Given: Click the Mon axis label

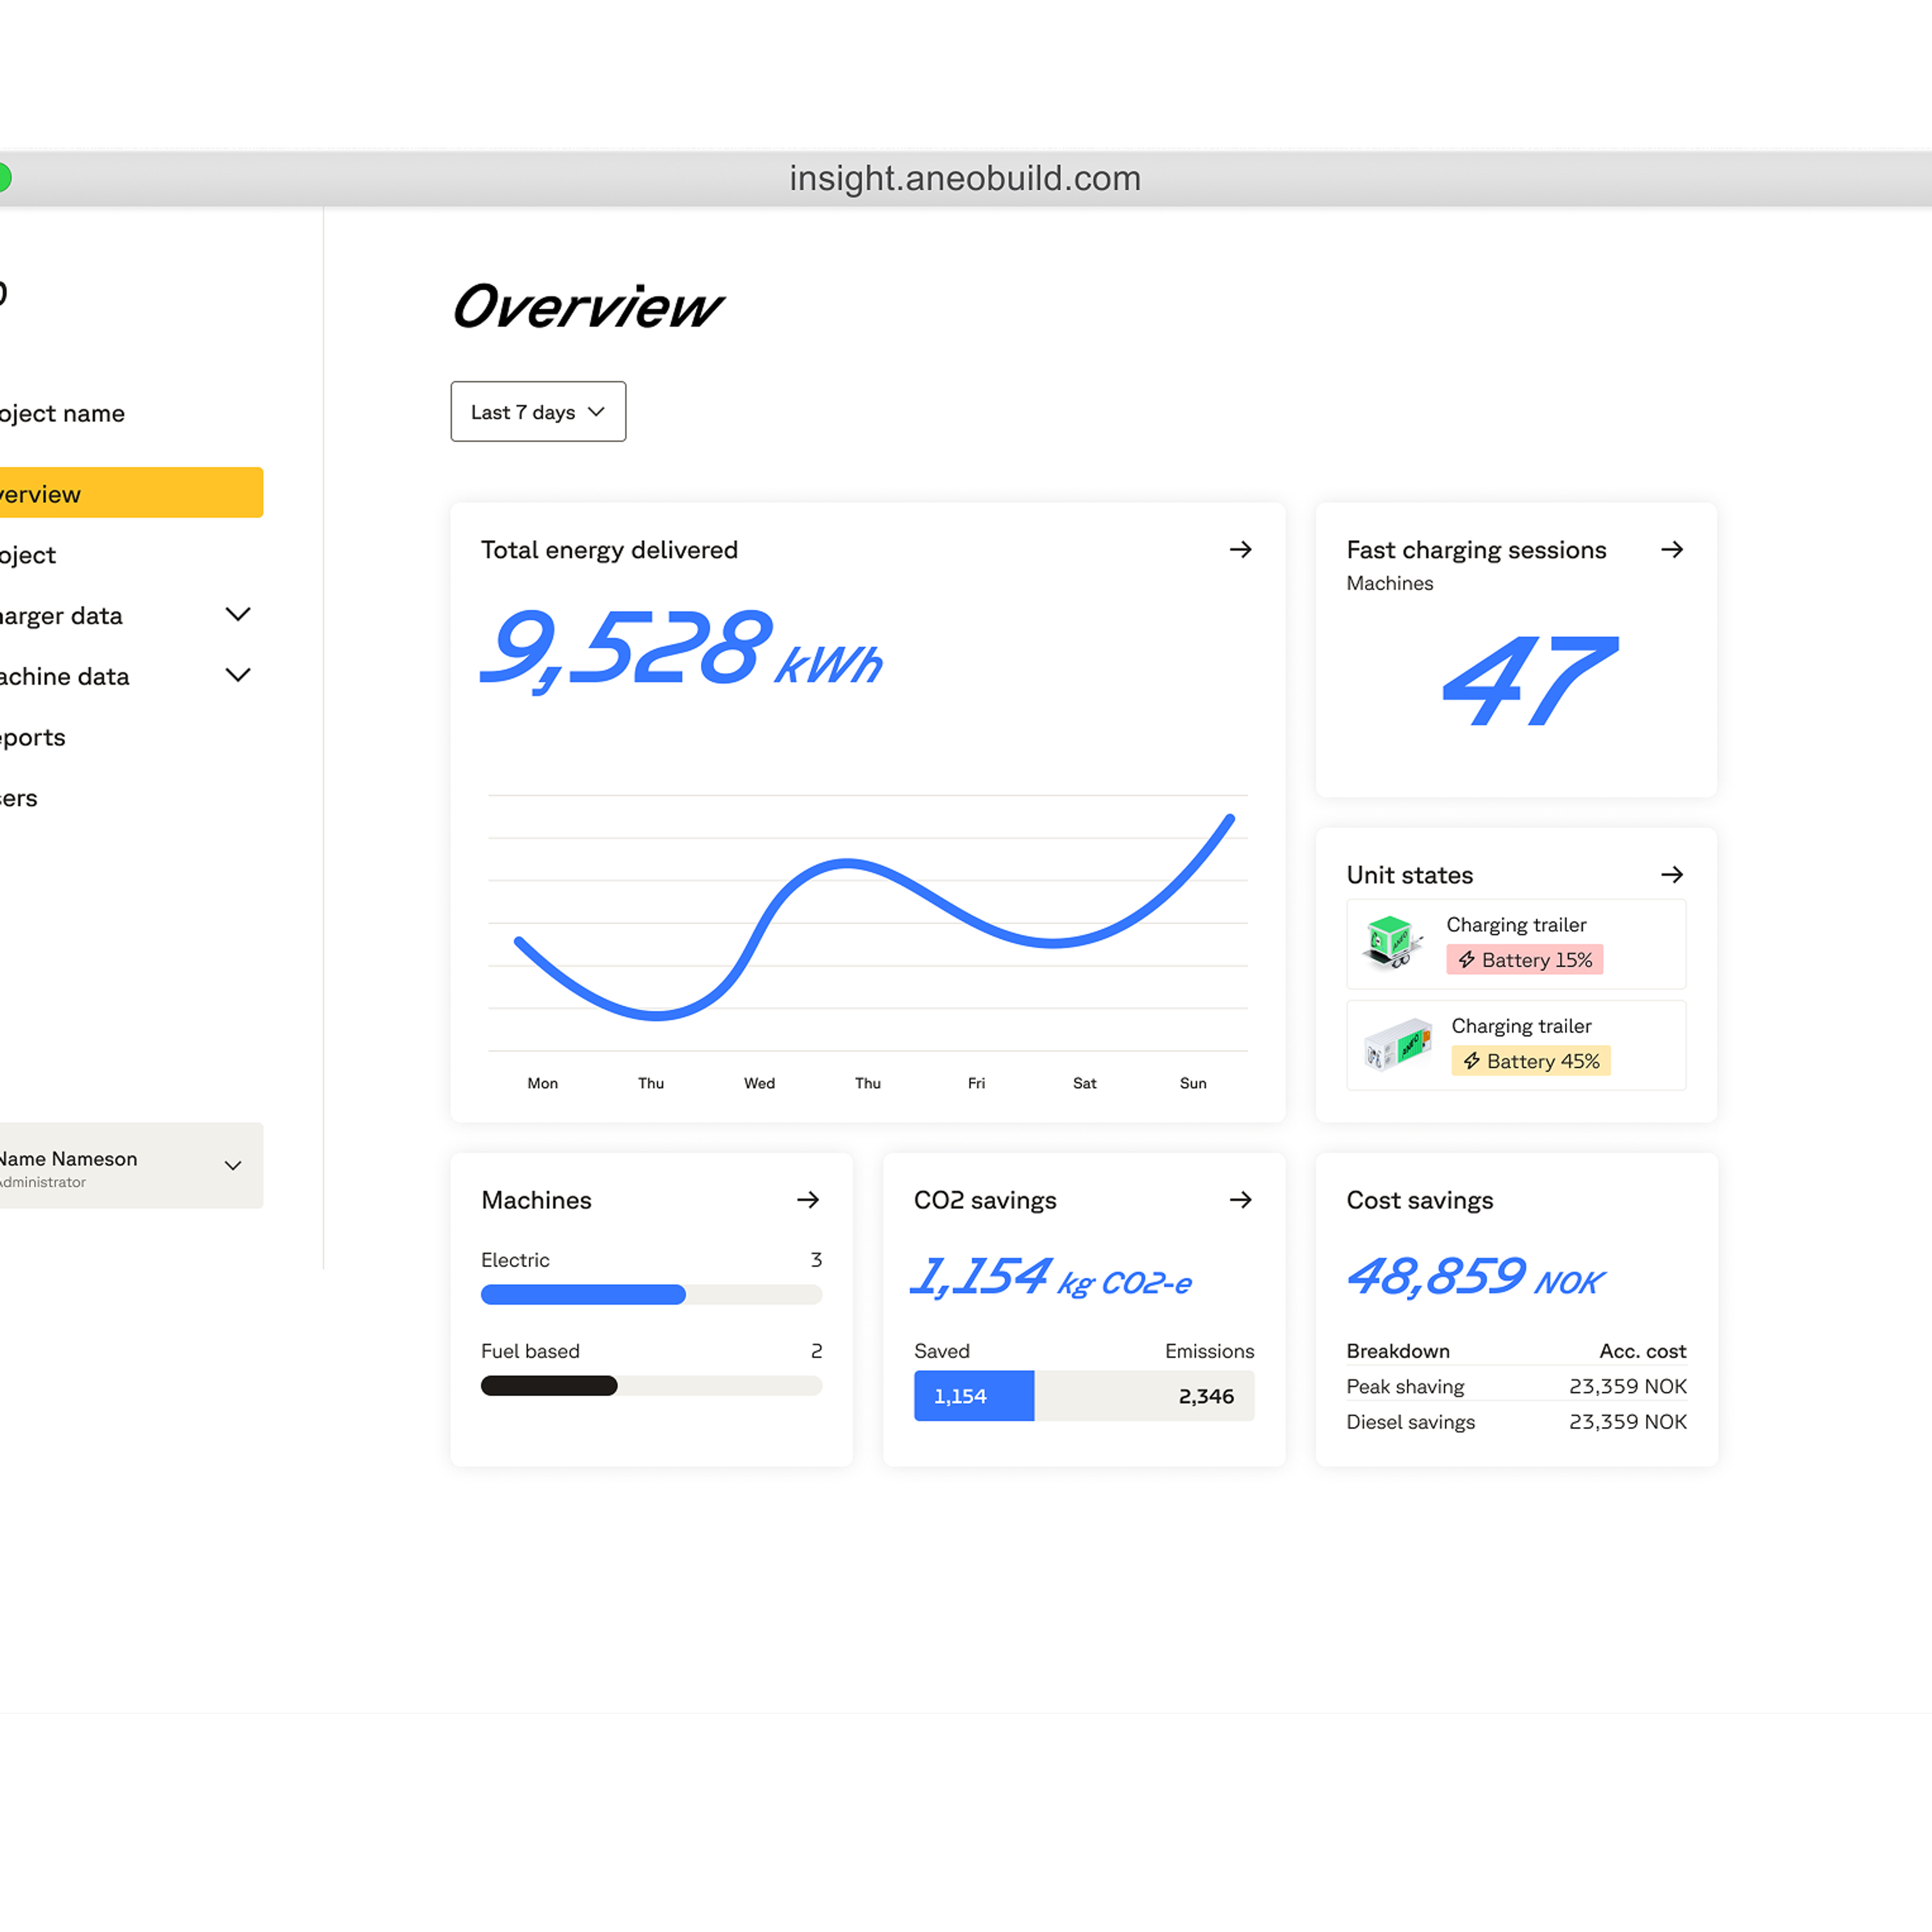Looking at the screenshot, I should [x=542, y=1083].
